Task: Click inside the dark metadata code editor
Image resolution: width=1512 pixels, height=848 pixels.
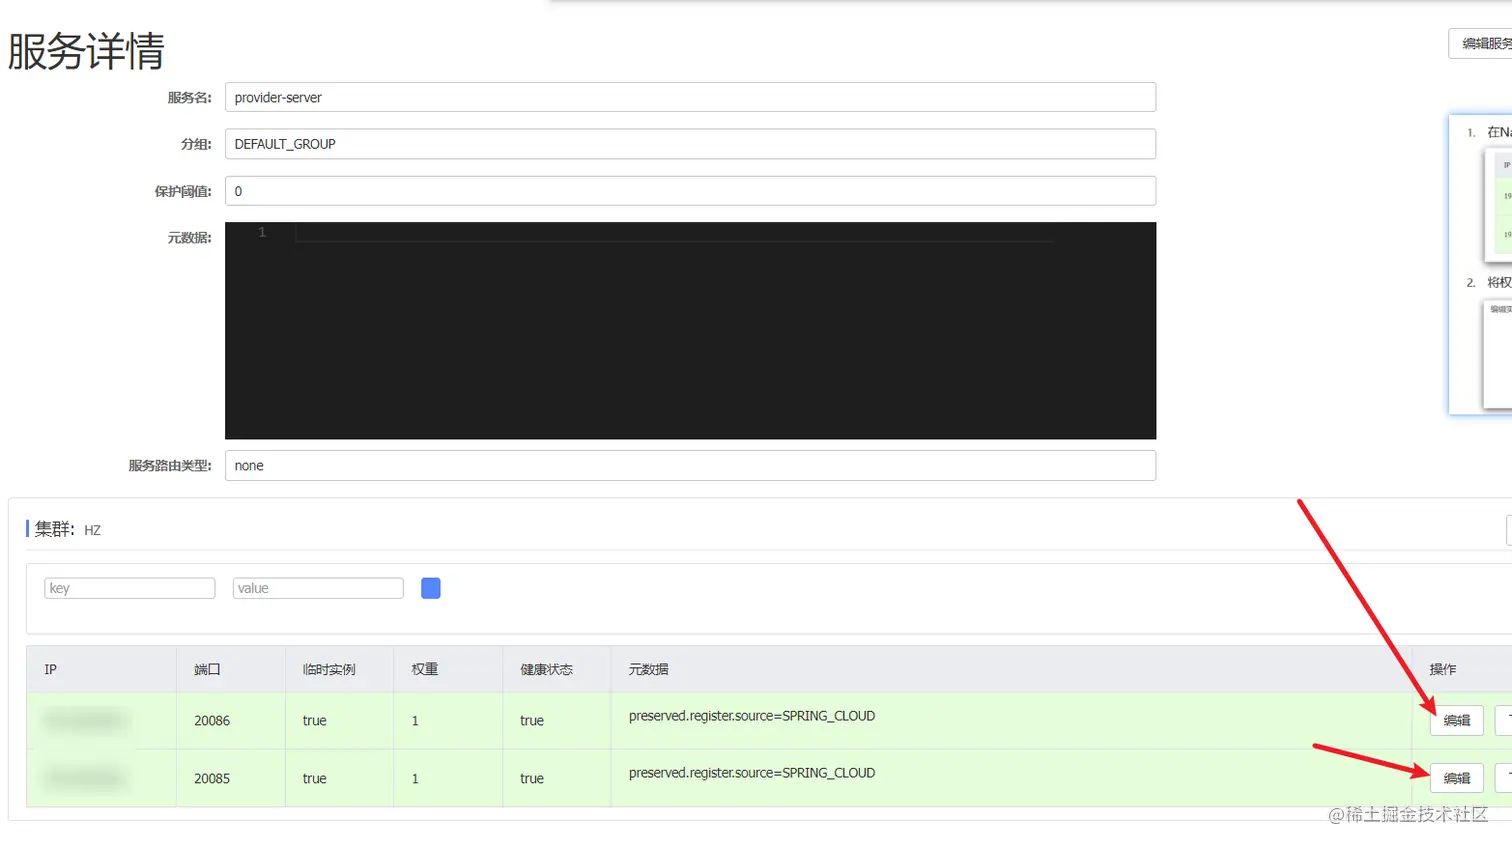Action: [690, 330]
